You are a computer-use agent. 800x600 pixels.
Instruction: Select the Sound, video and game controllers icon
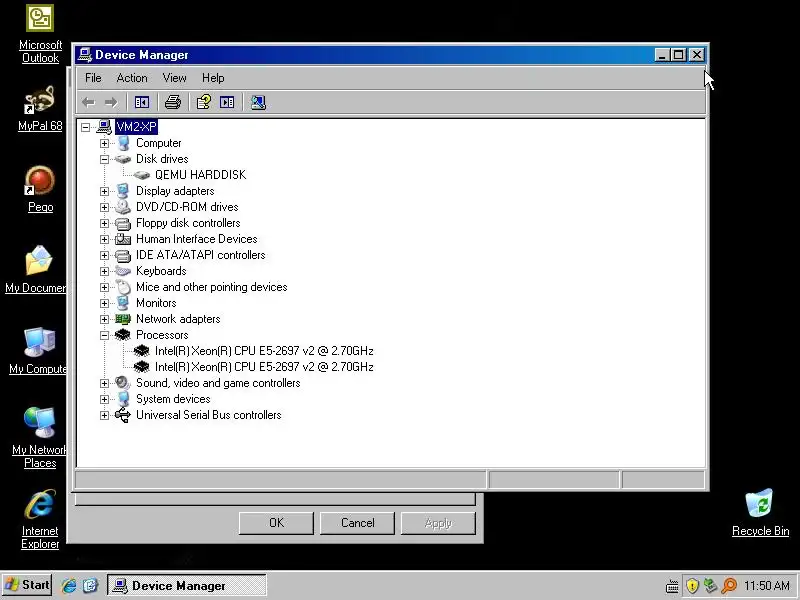coord(122,383)
